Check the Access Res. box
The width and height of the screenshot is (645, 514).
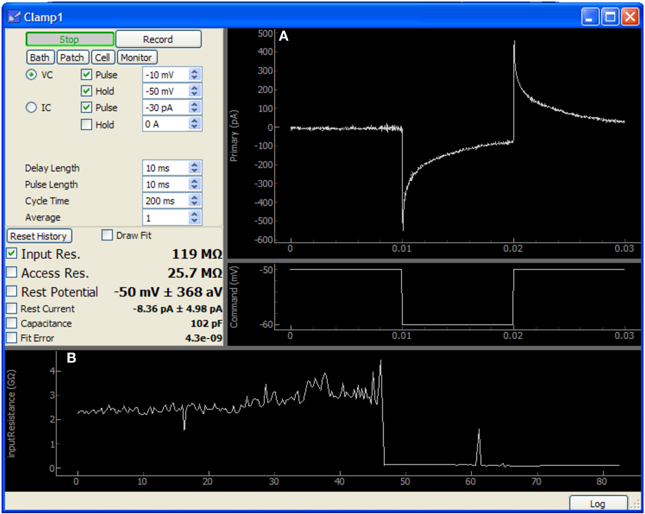pos(12,272)
